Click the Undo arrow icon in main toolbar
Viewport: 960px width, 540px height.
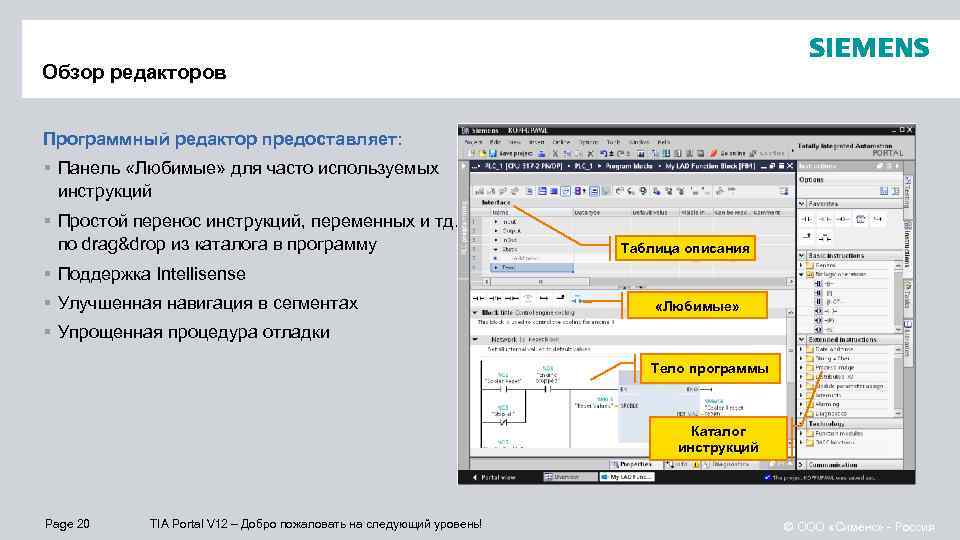click(604, 154)
